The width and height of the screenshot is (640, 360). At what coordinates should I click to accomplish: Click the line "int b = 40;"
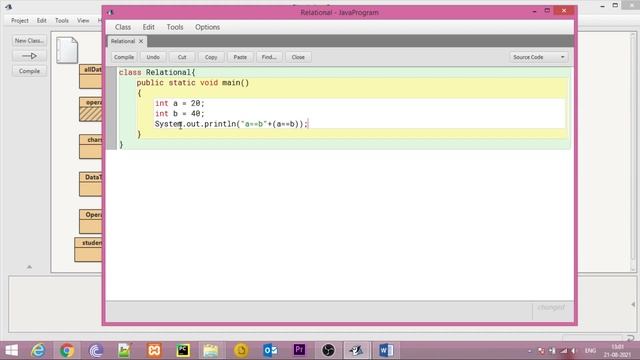click(x=180, y=113)
